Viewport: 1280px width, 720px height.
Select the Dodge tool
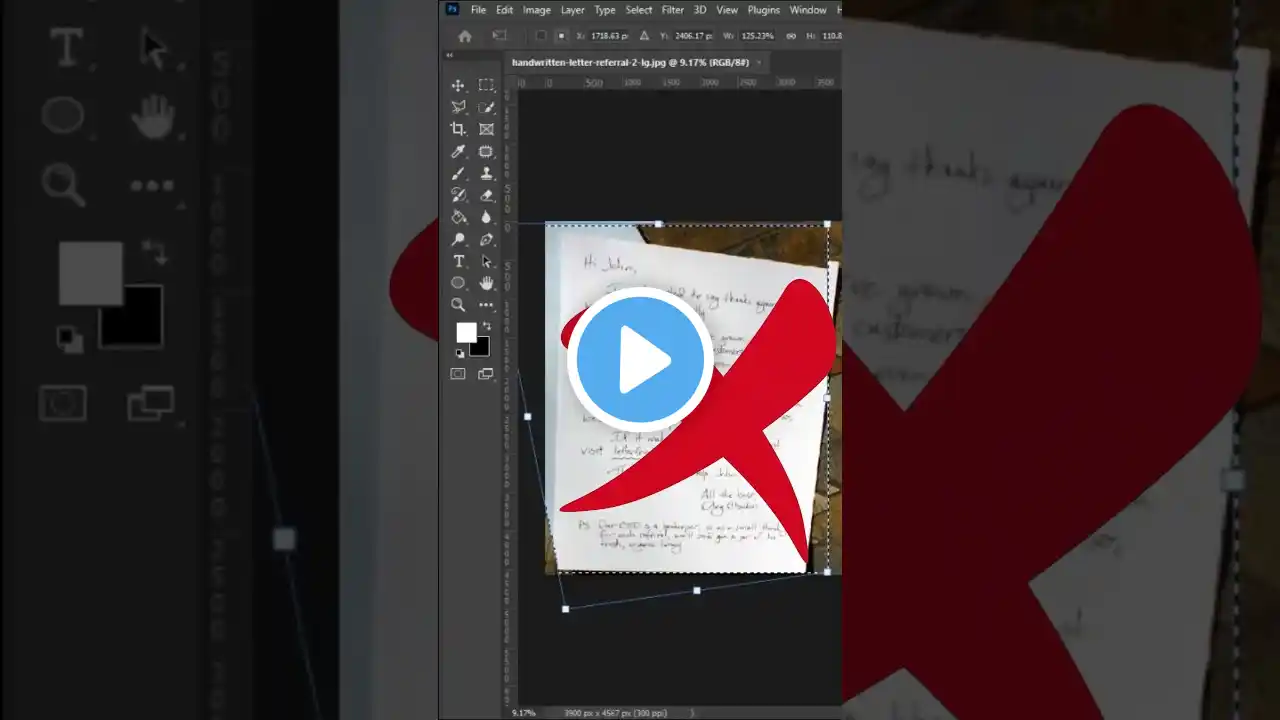pyautogui.click(x=458, y=239)
